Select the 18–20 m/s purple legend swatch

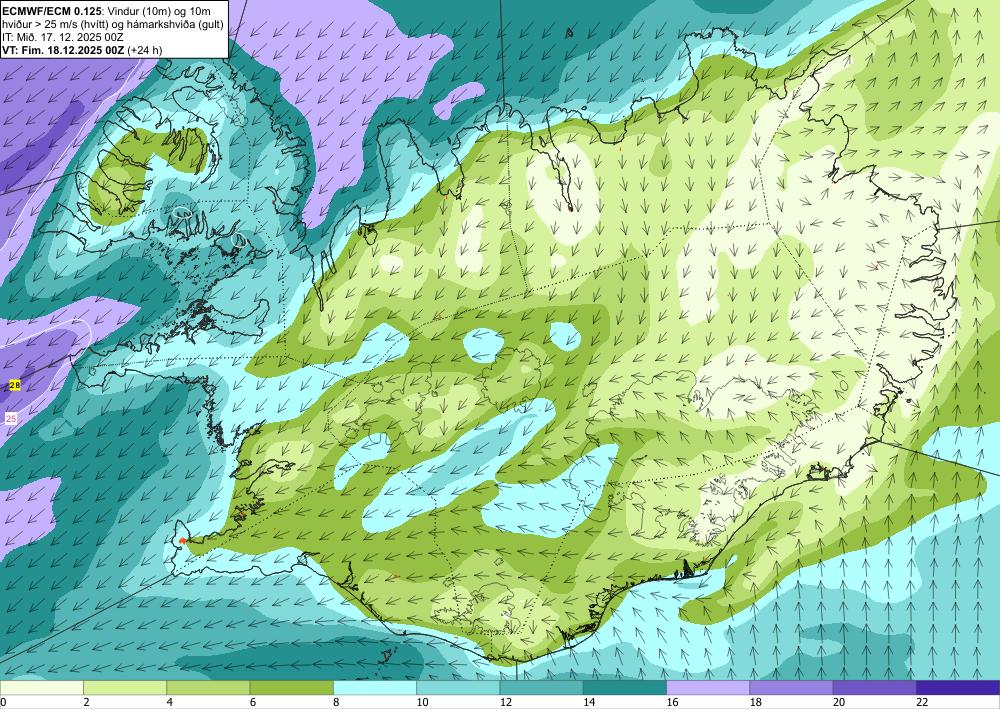click(x=791, y=687)
